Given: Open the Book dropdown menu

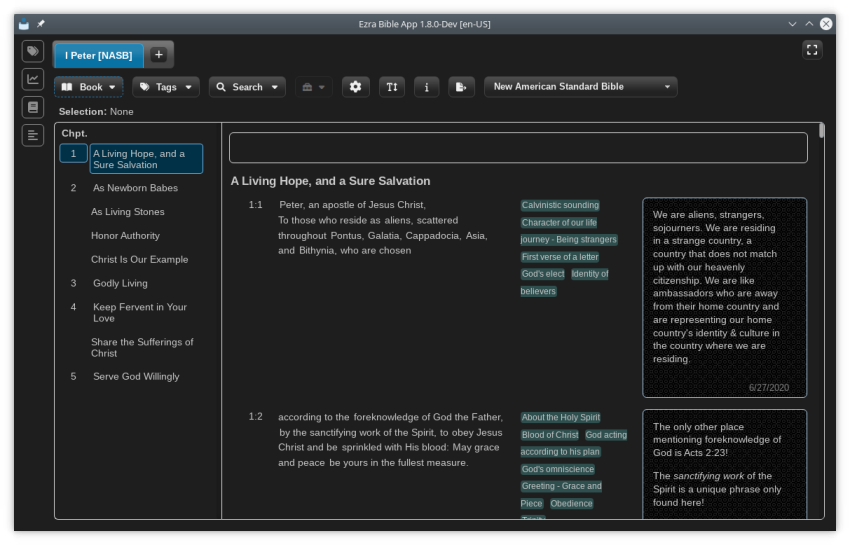Looking at the screenshot, I should click(88, 87).
